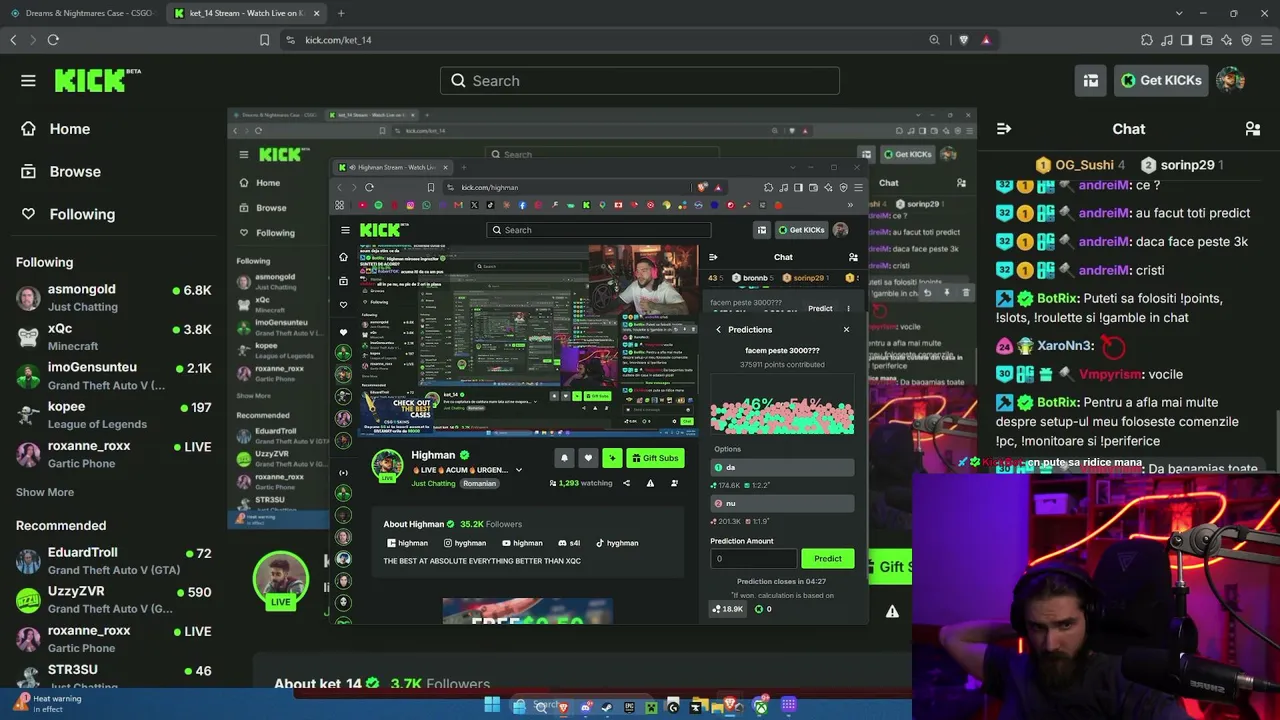Open roxanne_roxx under Recommended
Viewport: 1280px width, 720px height.
click(114, 639)
